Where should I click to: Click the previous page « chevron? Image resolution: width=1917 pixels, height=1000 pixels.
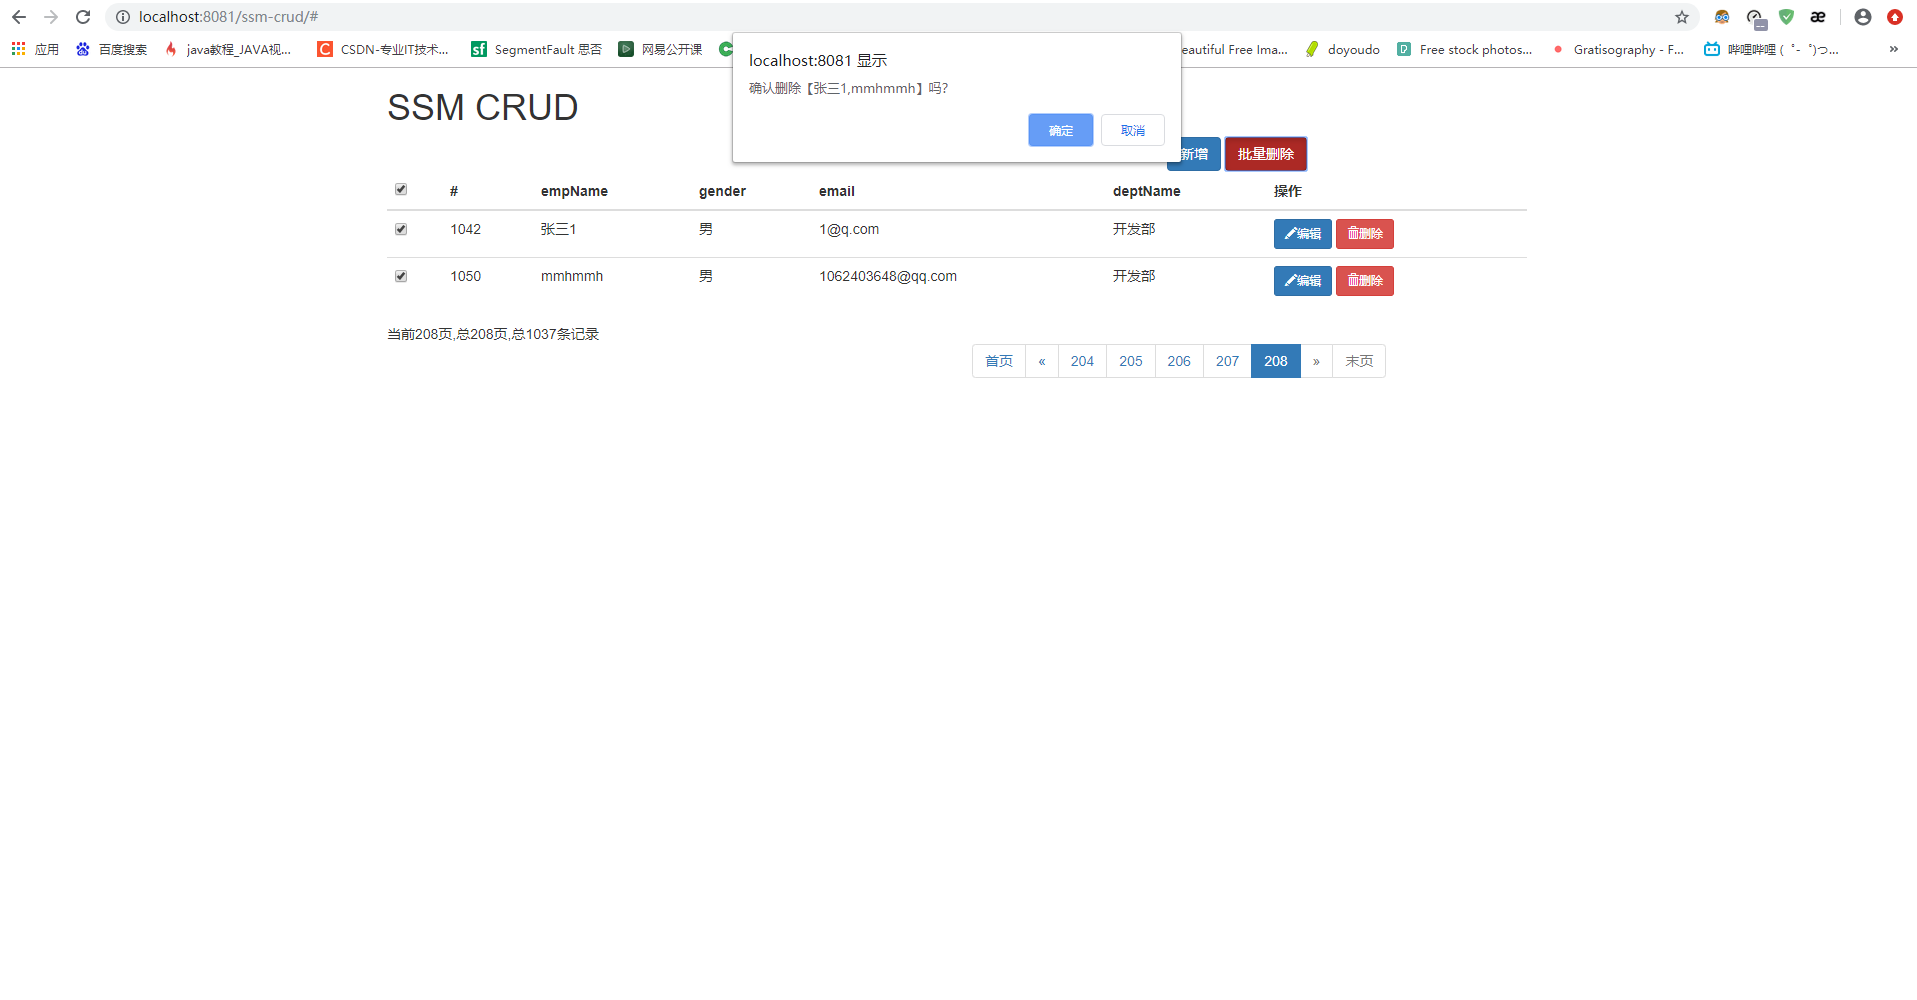1042,361
